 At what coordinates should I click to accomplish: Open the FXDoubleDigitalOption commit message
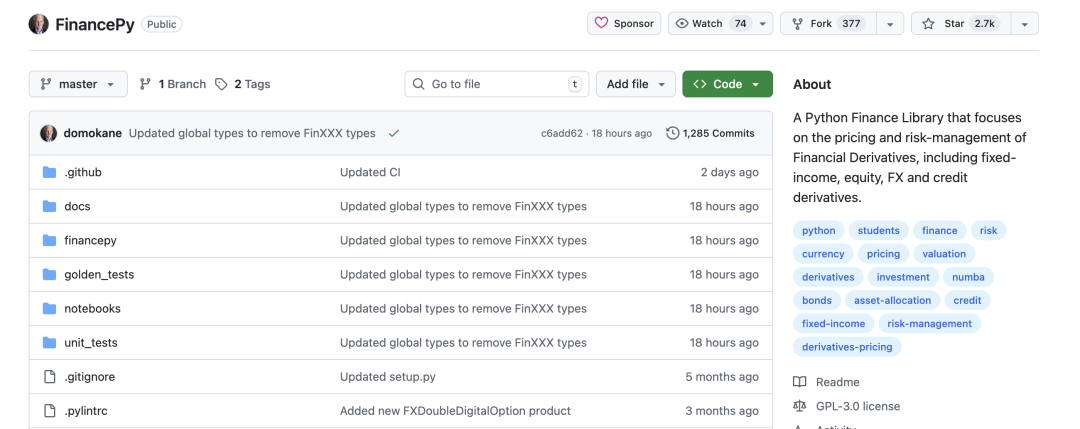click(x=455, y=411)
